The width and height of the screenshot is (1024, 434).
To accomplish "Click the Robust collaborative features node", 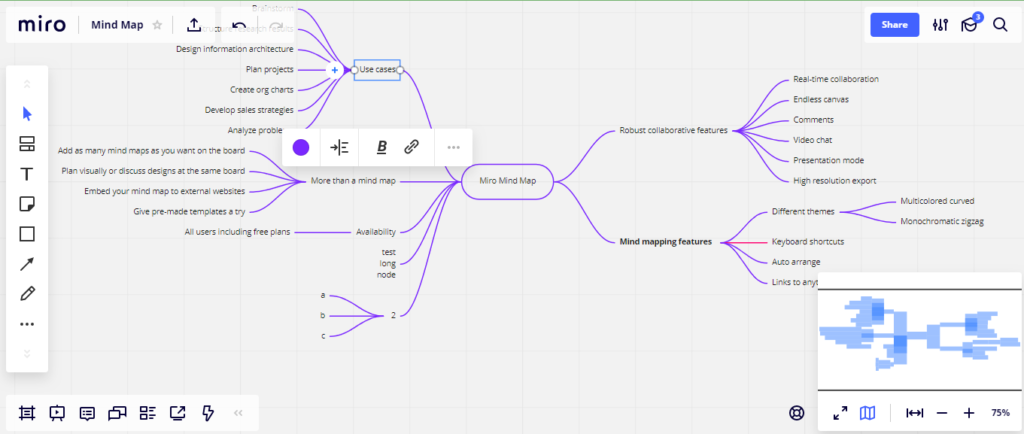I will (x=673, y=131).
